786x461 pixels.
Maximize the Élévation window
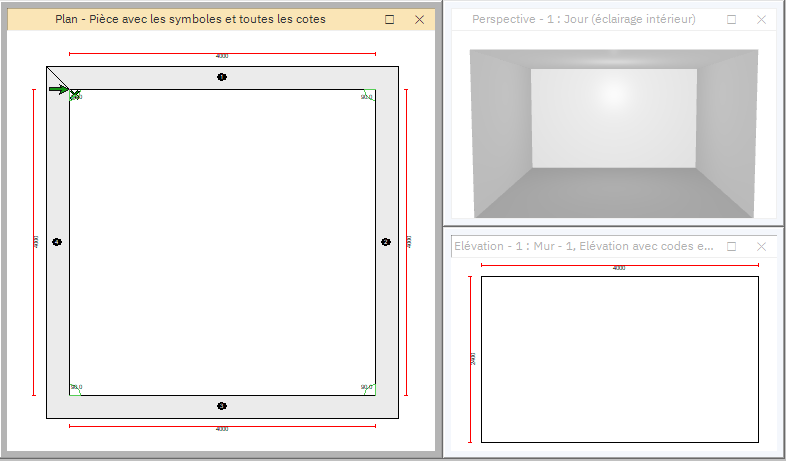tap(732, 245)
